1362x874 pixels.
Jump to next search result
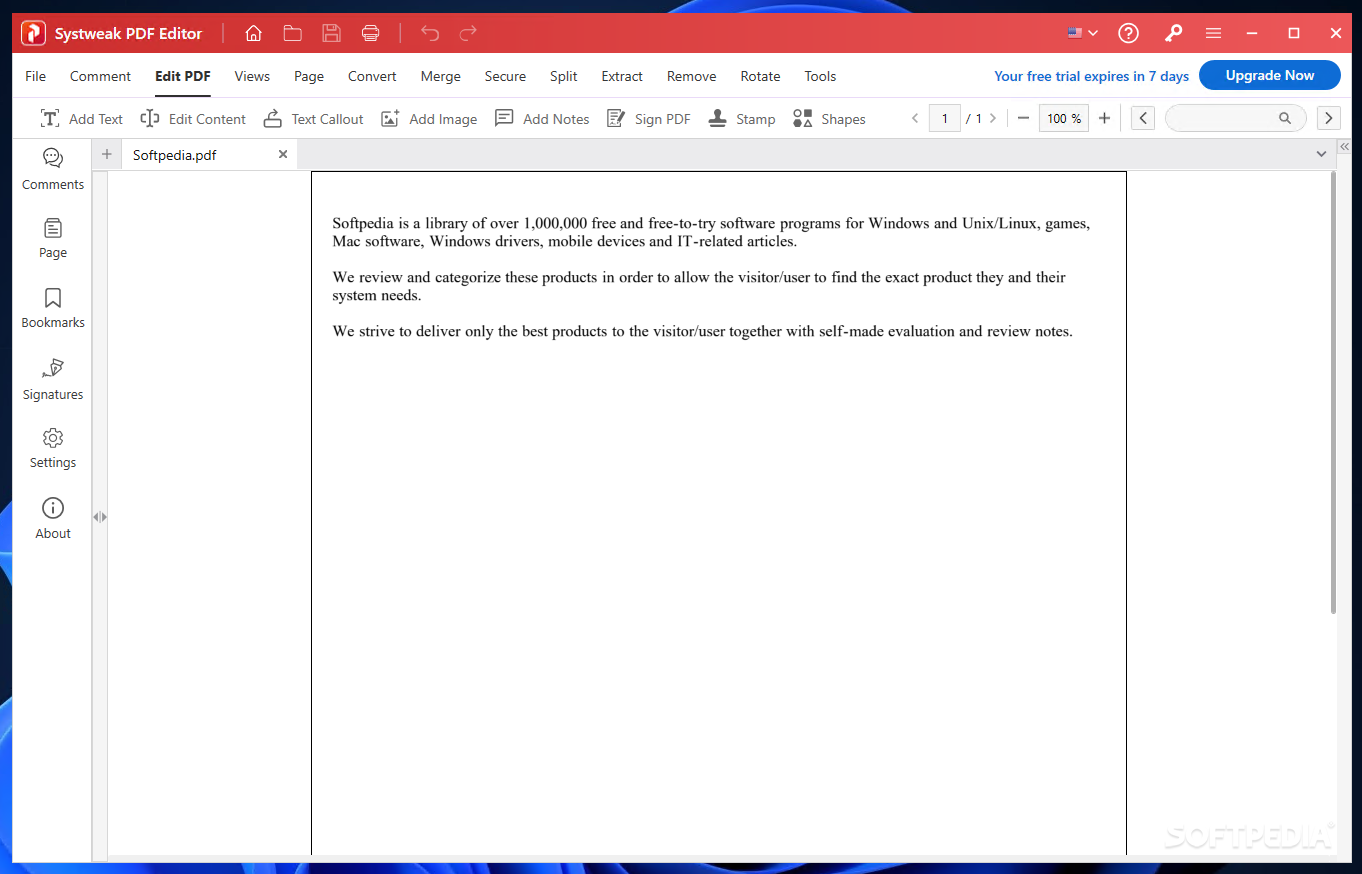click(x=1328, y=119)
